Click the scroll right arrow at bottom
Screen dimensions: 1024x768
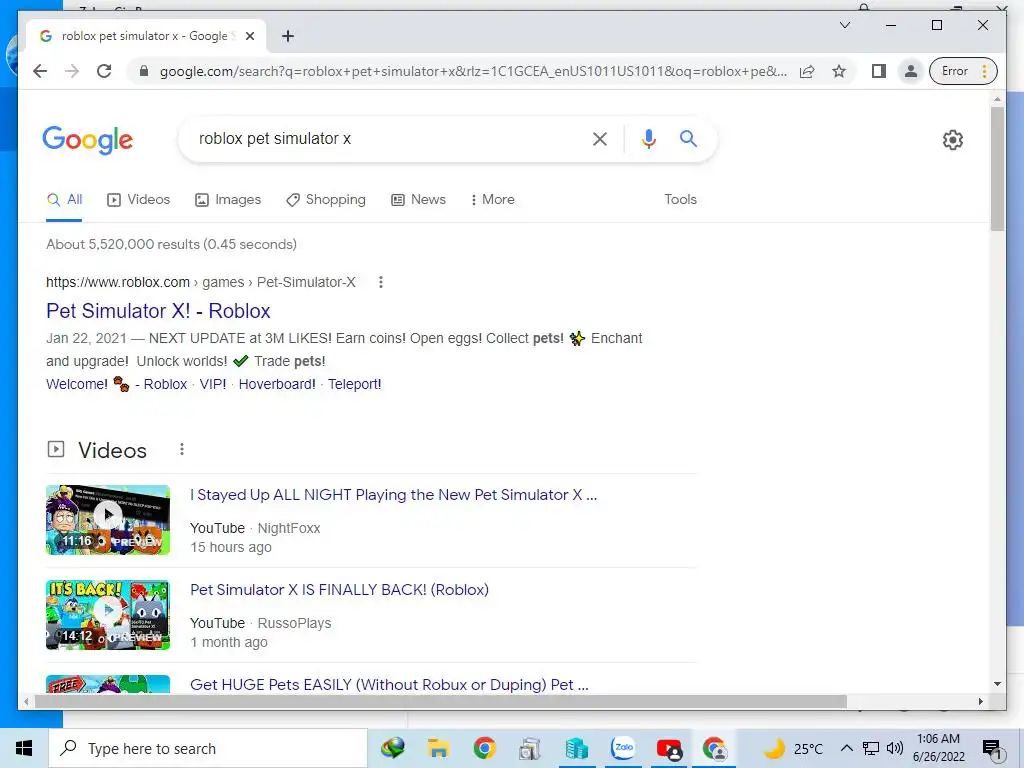981,701
